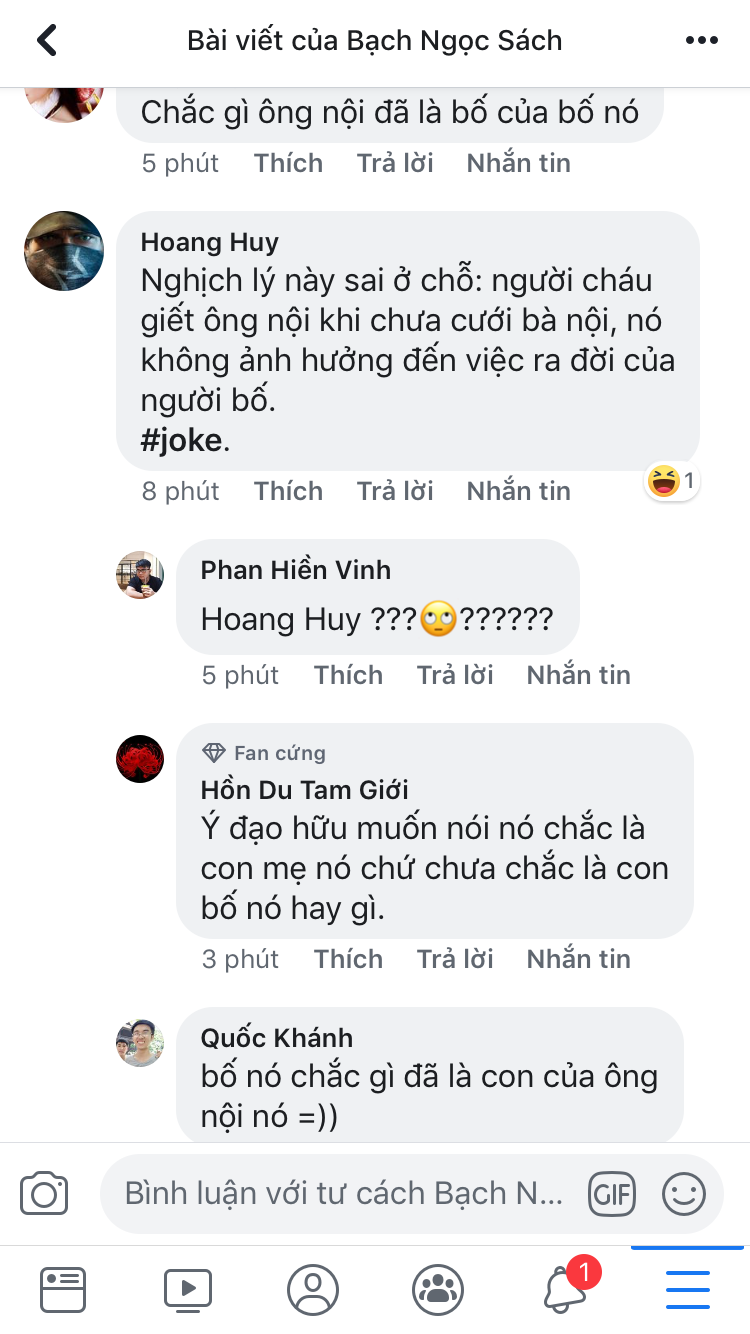Open the emoji smiley picker

click(684, 1194)
